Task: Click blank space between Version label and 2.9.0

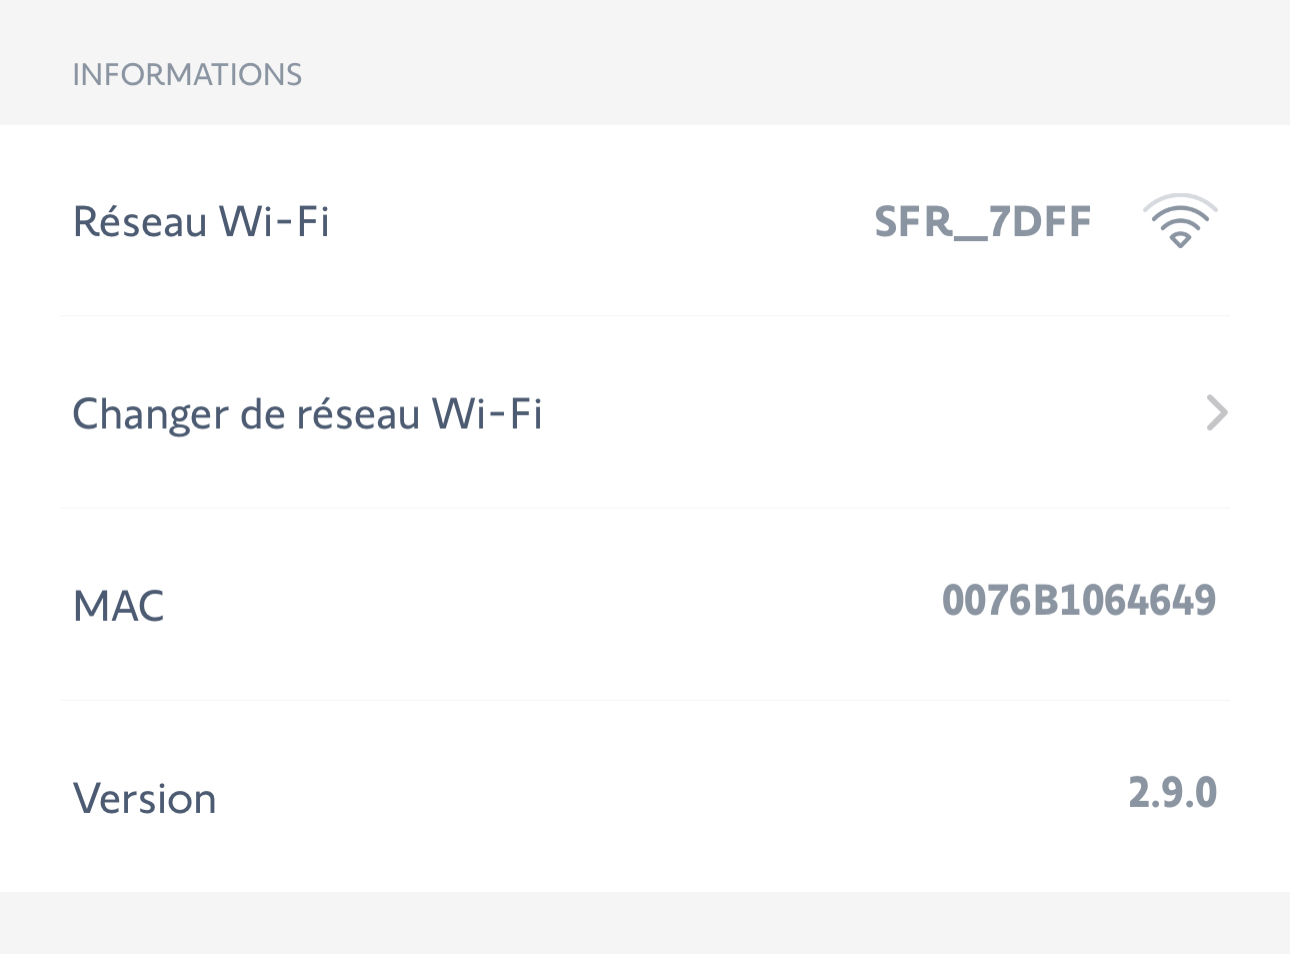Action: tap(670, 797)
